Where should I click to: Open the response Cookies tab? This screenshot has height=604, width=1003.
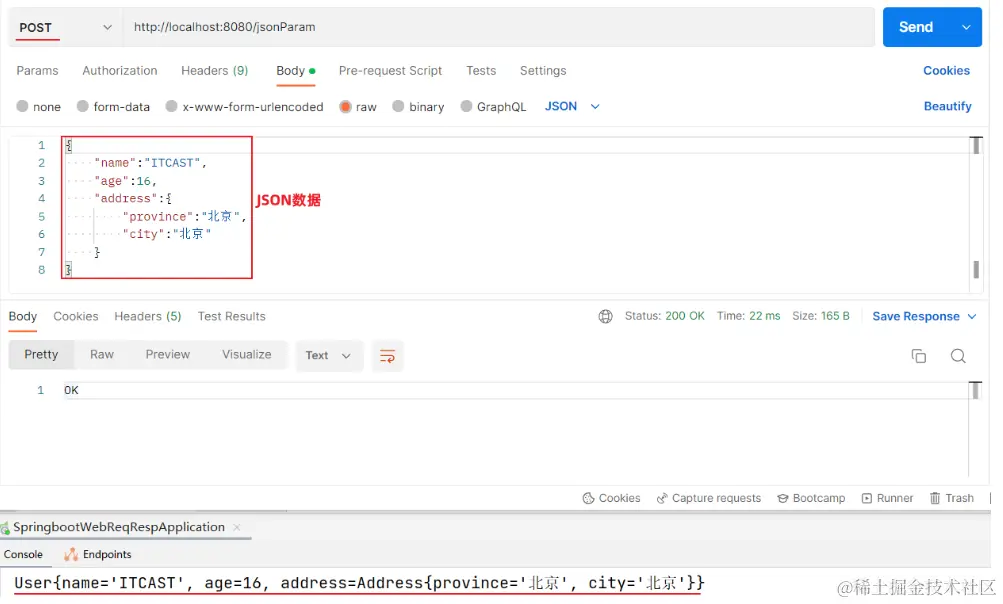coord(75,316)
